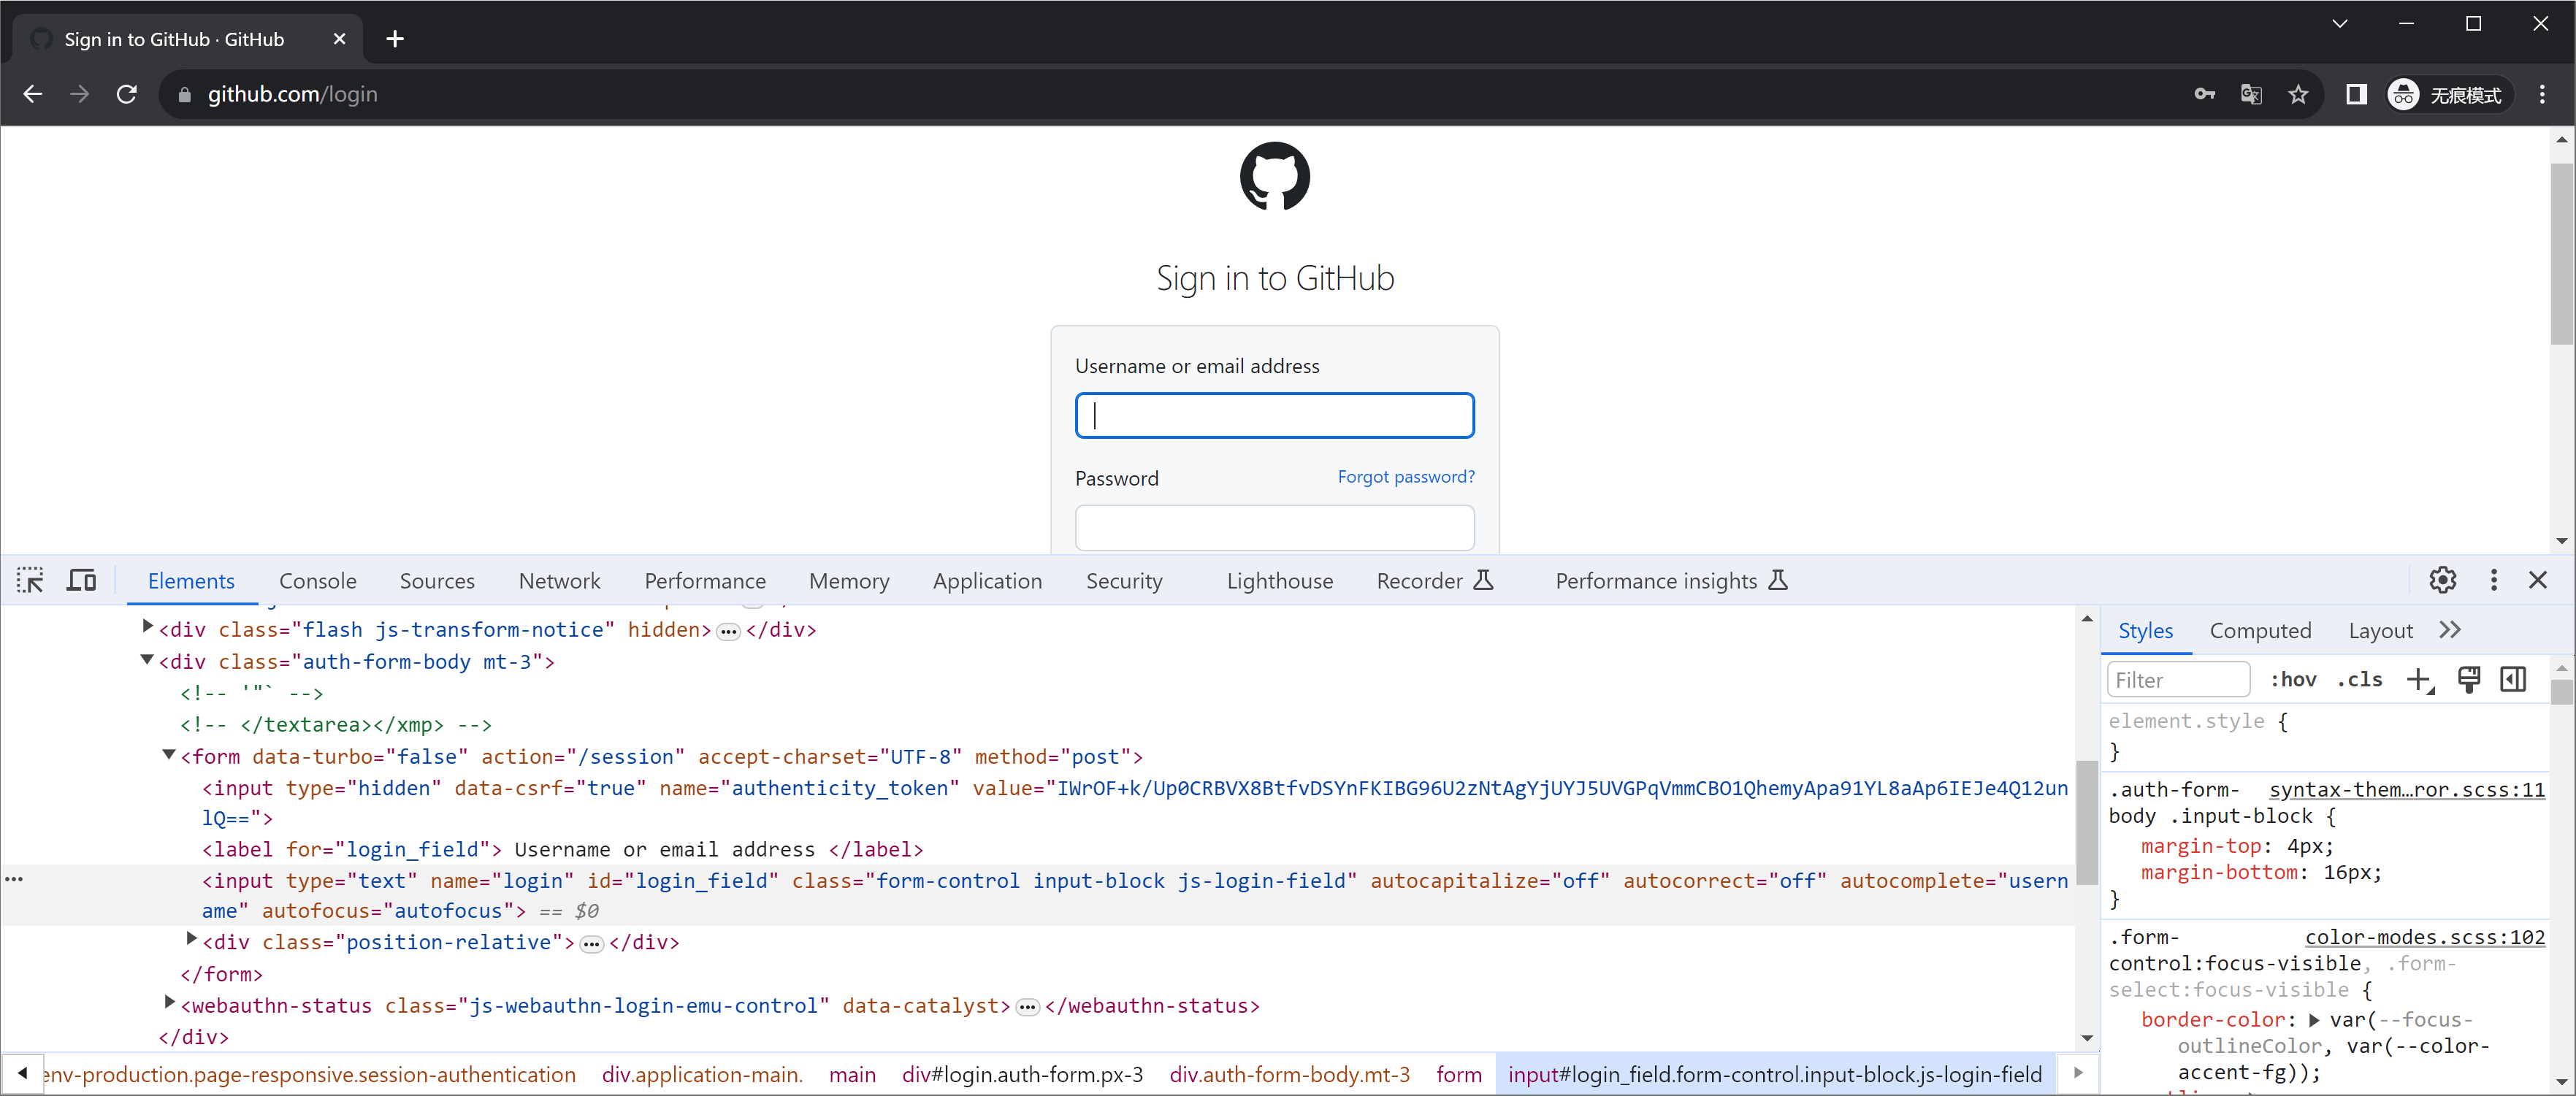Expand the webauthn-status node
The image size is (2576, 1096).
[170, 1002]
